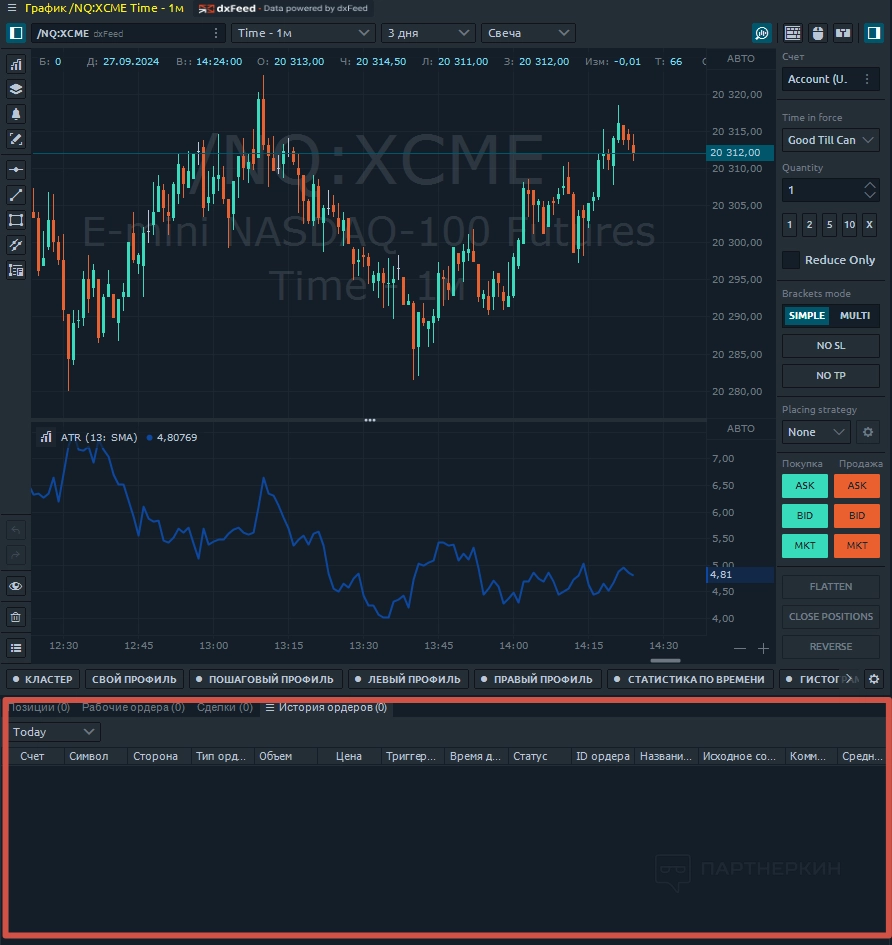892x945 pixels.
Task: Select the trend line drawing tool
Action: 16,195
